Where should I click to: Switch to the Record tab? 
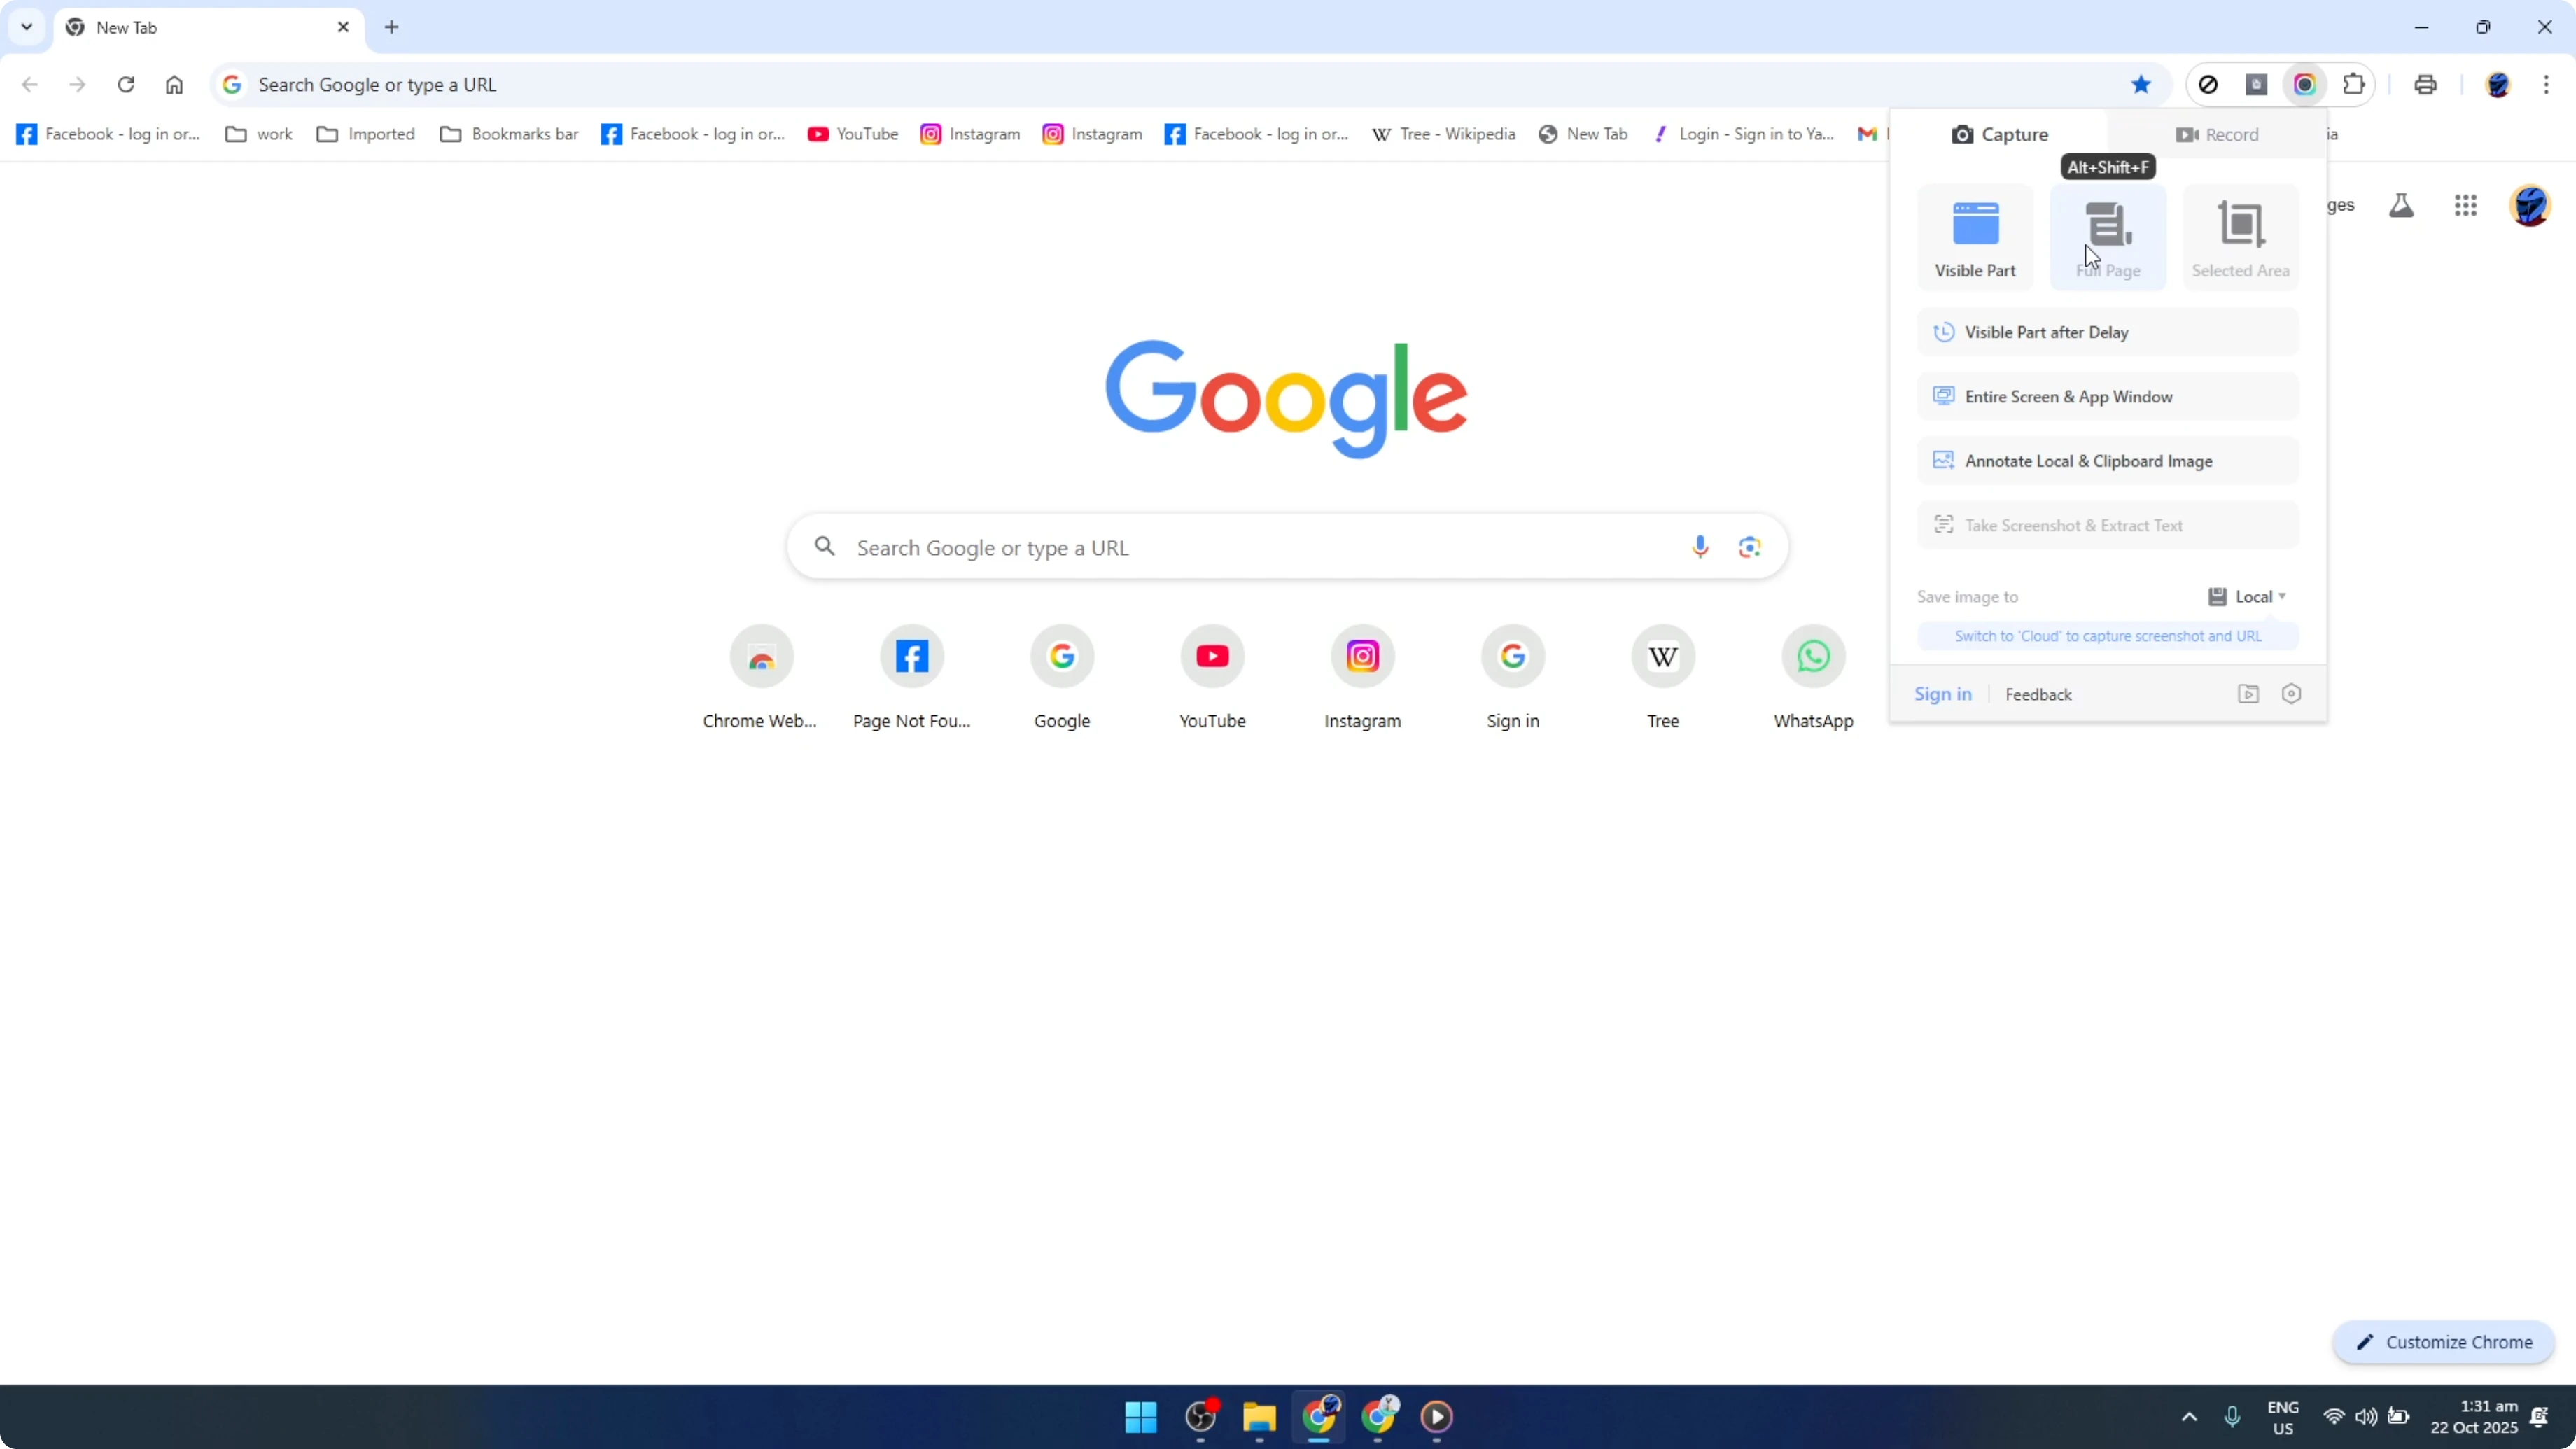click(2218, 133)
